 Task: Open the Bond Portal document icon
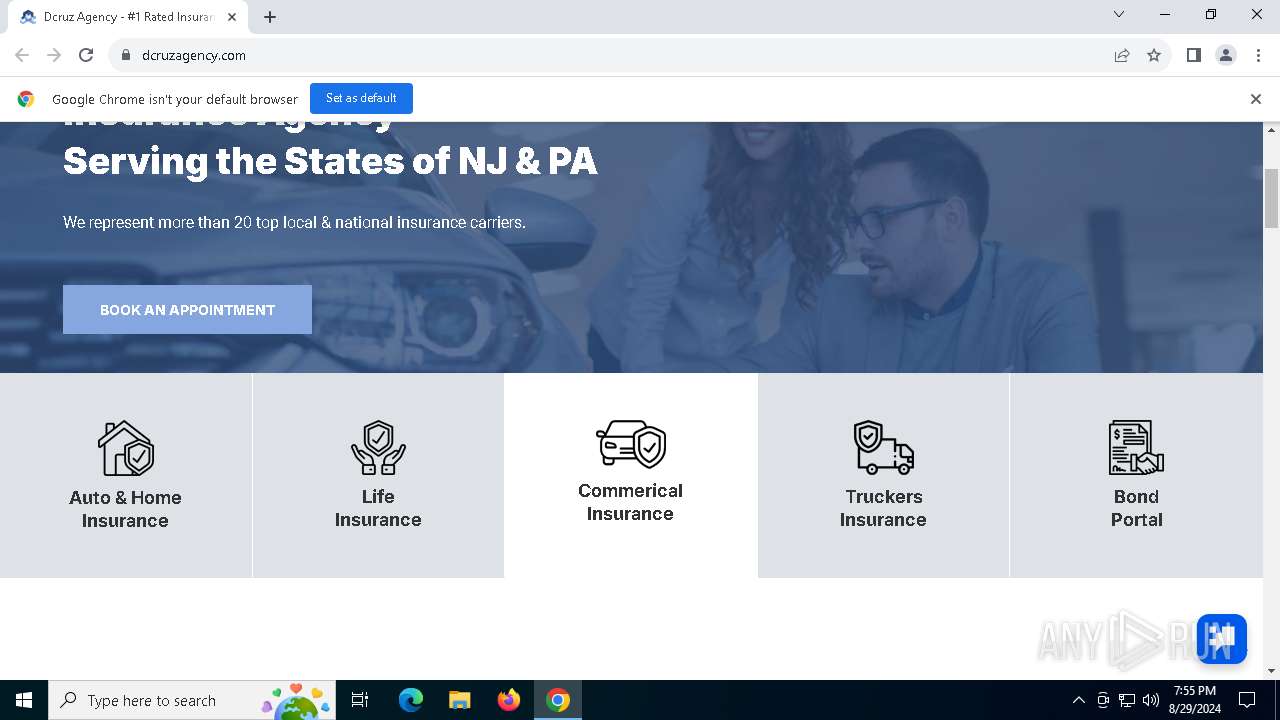pyautogui.click(x=1137, y=447)
